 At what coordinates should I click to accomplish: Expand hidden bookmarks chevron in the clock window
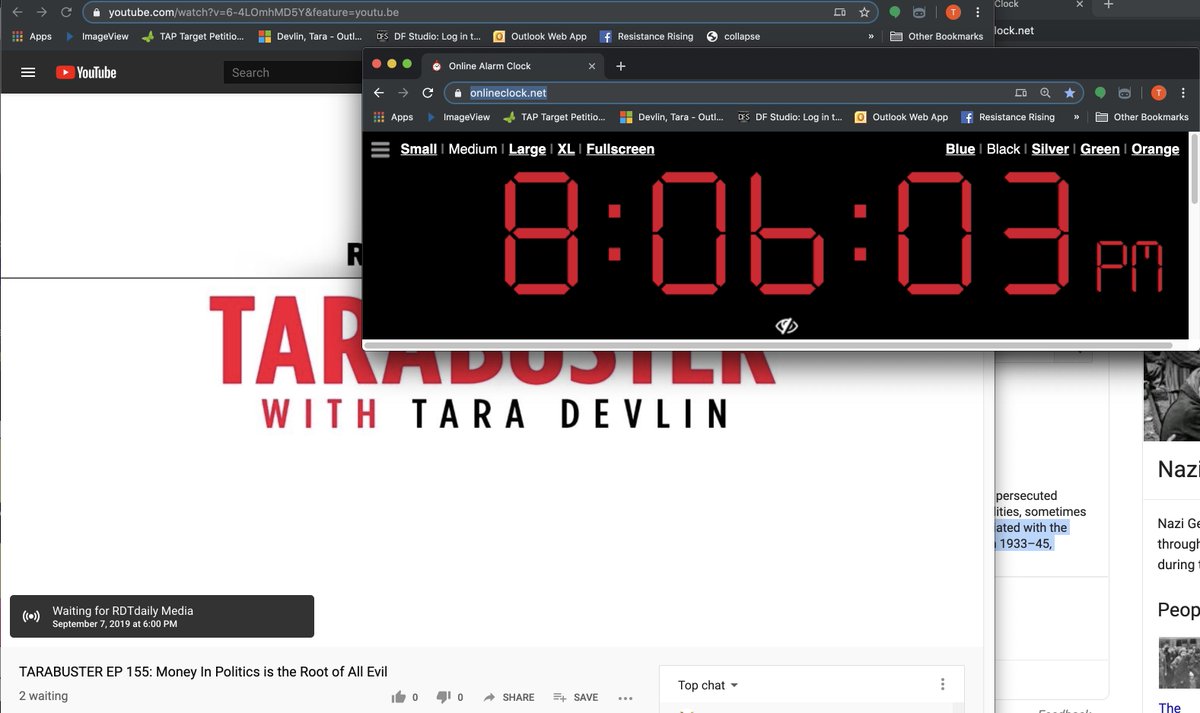(x=1077, y=117)
